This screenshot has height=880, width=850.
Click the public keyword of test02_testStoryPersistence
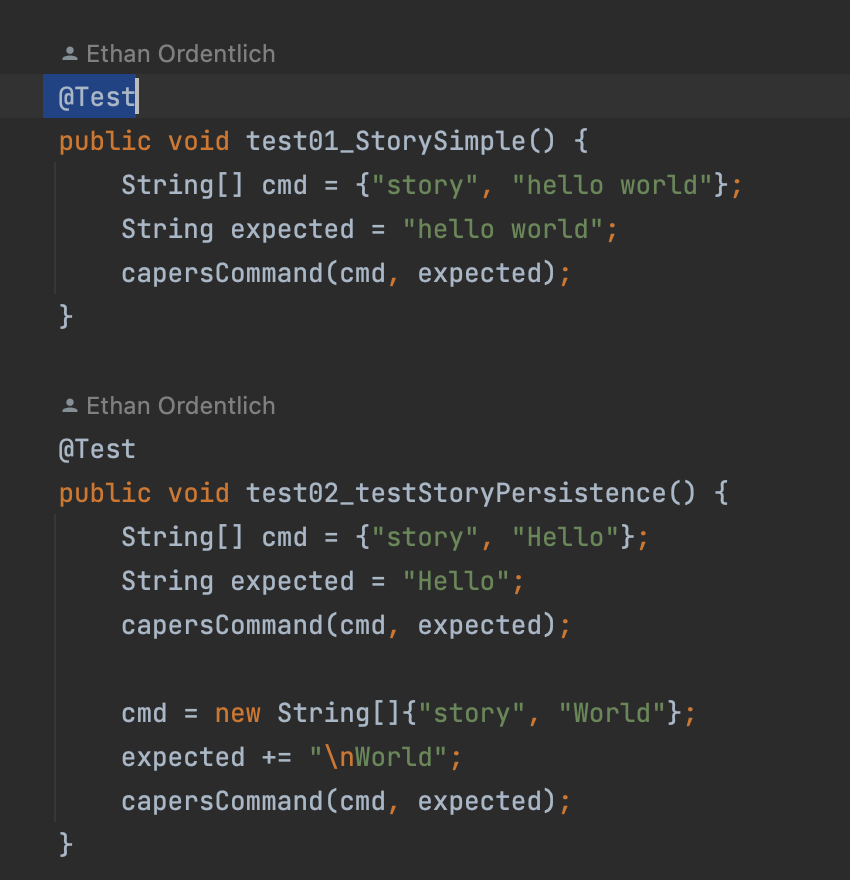105,493
